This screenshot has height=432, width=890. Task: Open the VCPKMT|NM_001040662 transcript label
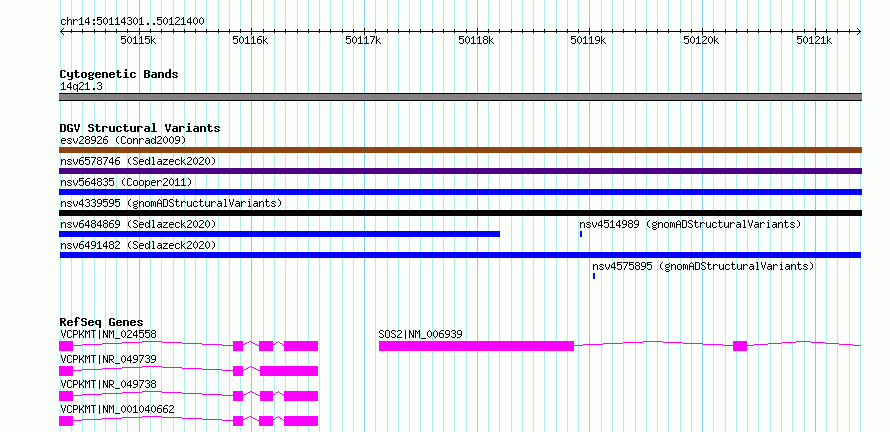[x=117, y=409]
